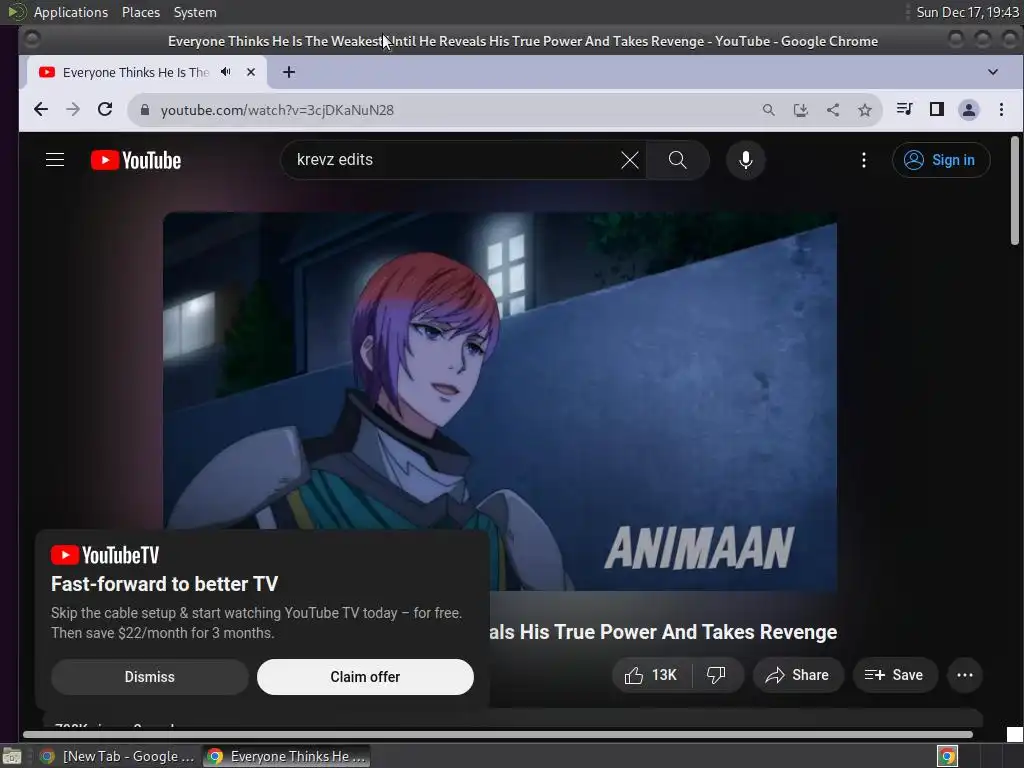Open the Places menu

click(x=141, y=12)
